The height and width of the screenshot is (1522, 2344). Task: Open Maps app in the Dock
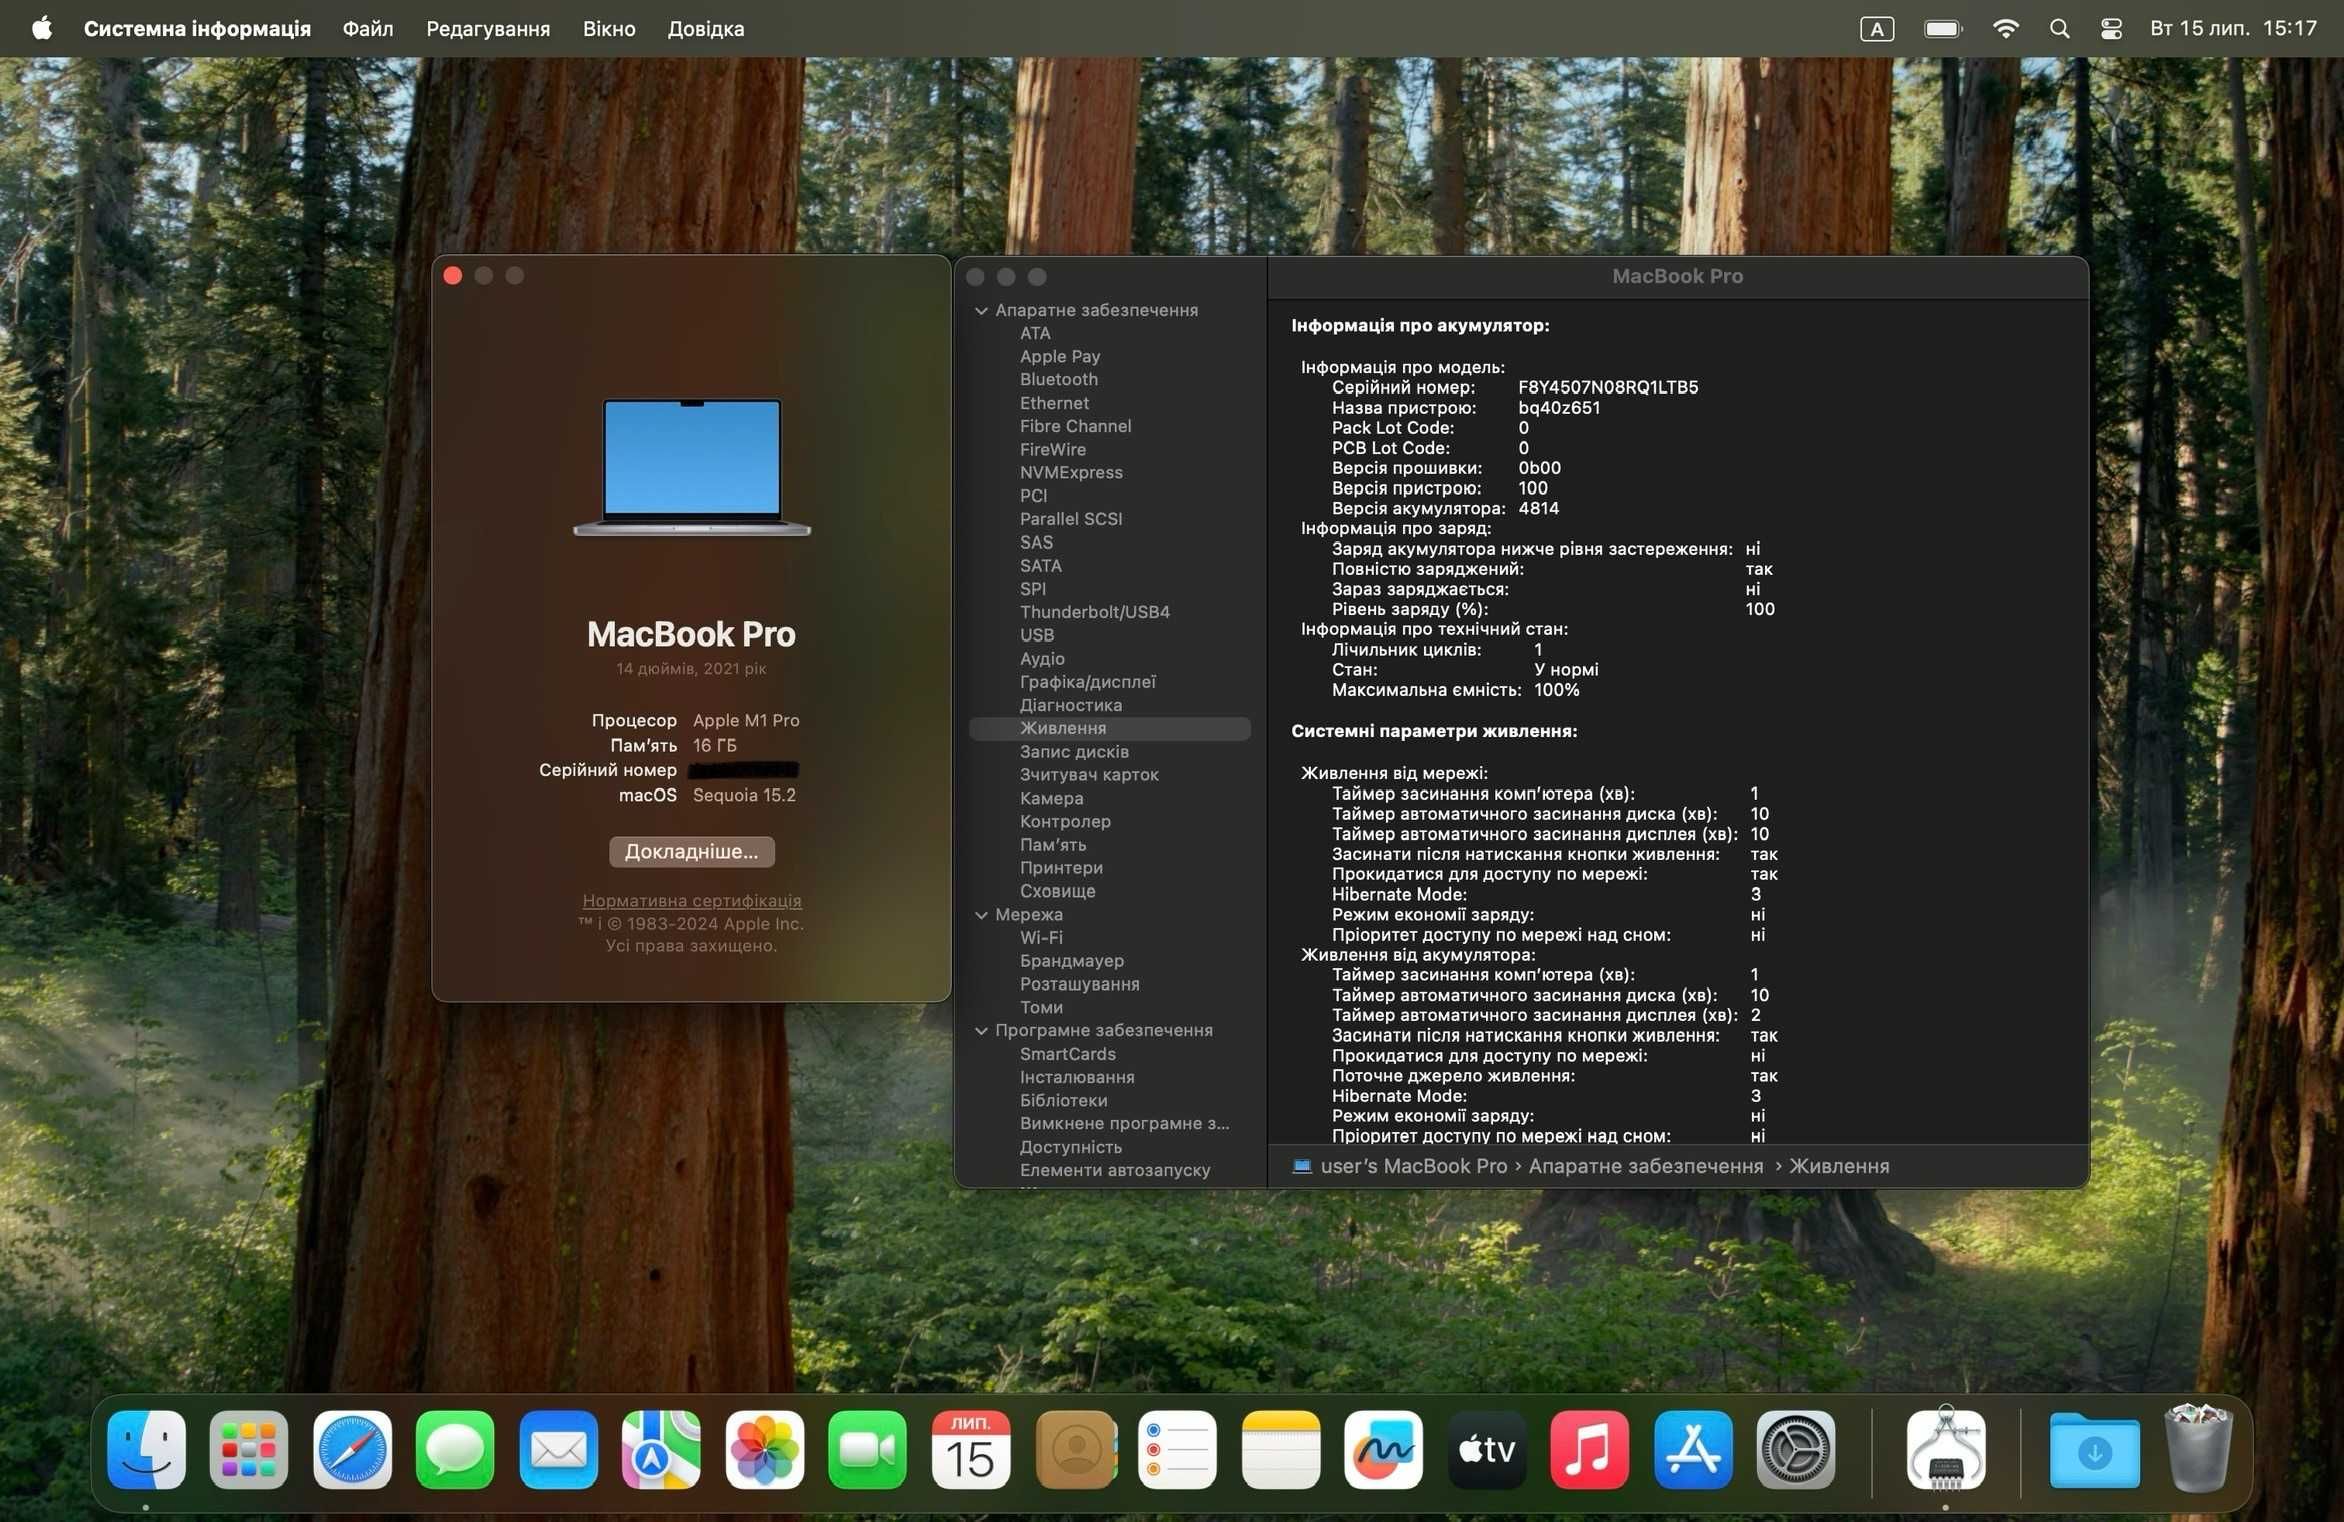pos(661,1450)
